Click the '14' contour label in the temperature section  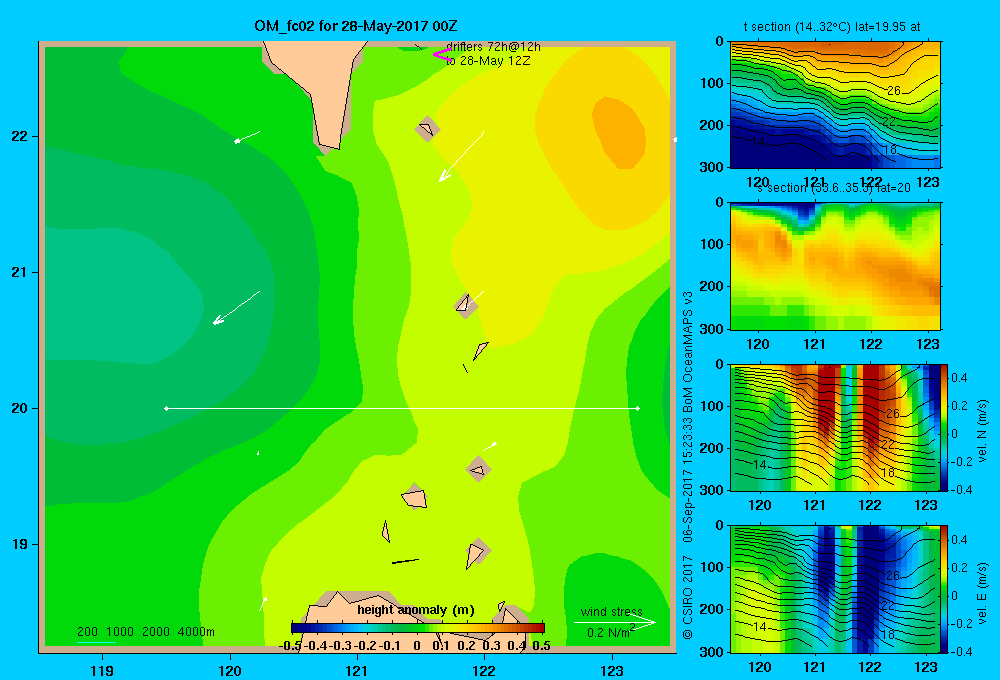[758, 142]
